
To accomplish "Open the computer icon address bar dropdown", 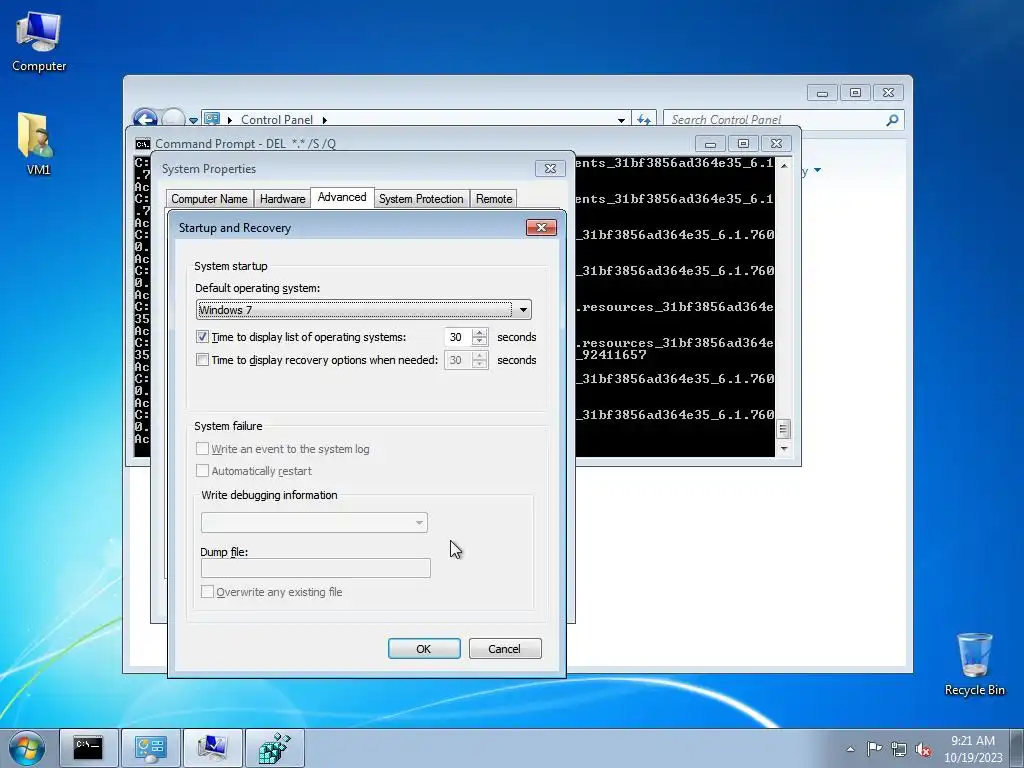I will click(x=229, y=120).
